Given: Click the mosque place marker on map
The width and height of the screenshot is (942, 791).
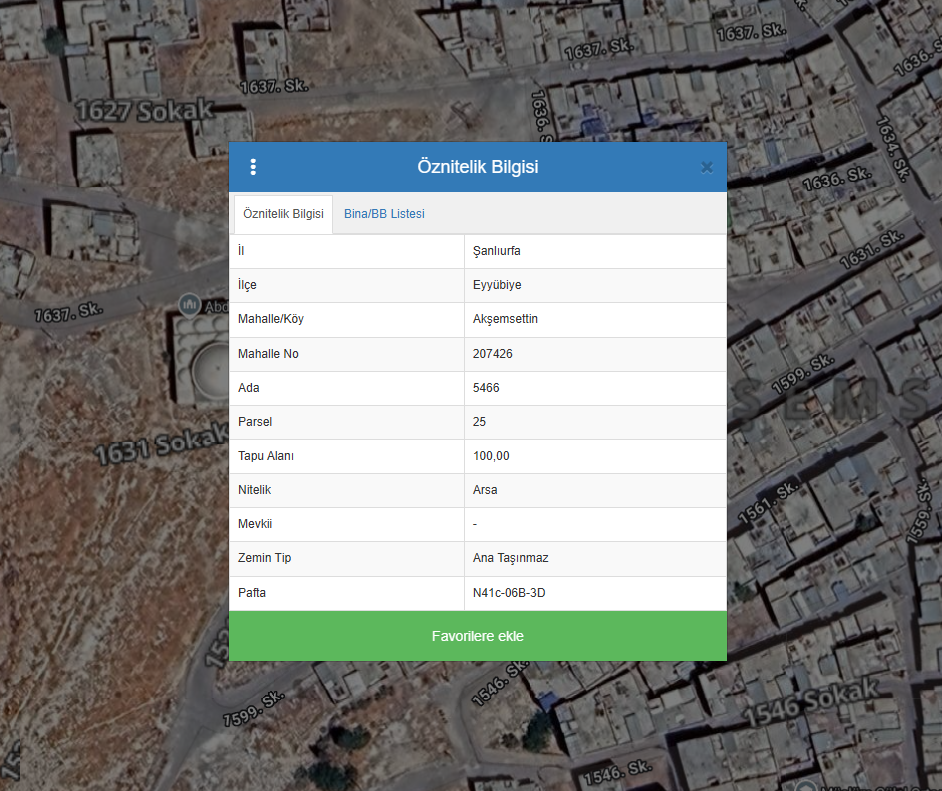Looking at the screenshot, I should (188, 303).
